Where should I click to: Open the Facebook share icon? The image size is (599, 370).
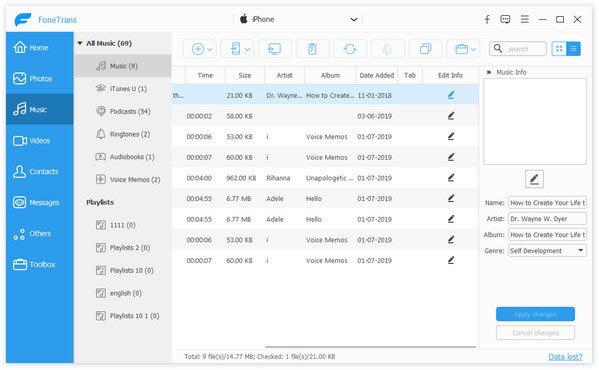487,19
